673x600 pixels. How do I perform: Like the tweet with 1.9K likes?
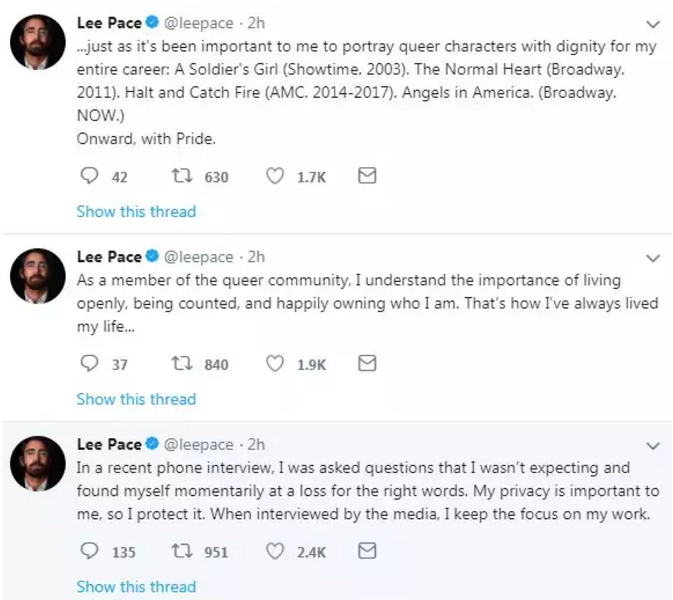276,364
